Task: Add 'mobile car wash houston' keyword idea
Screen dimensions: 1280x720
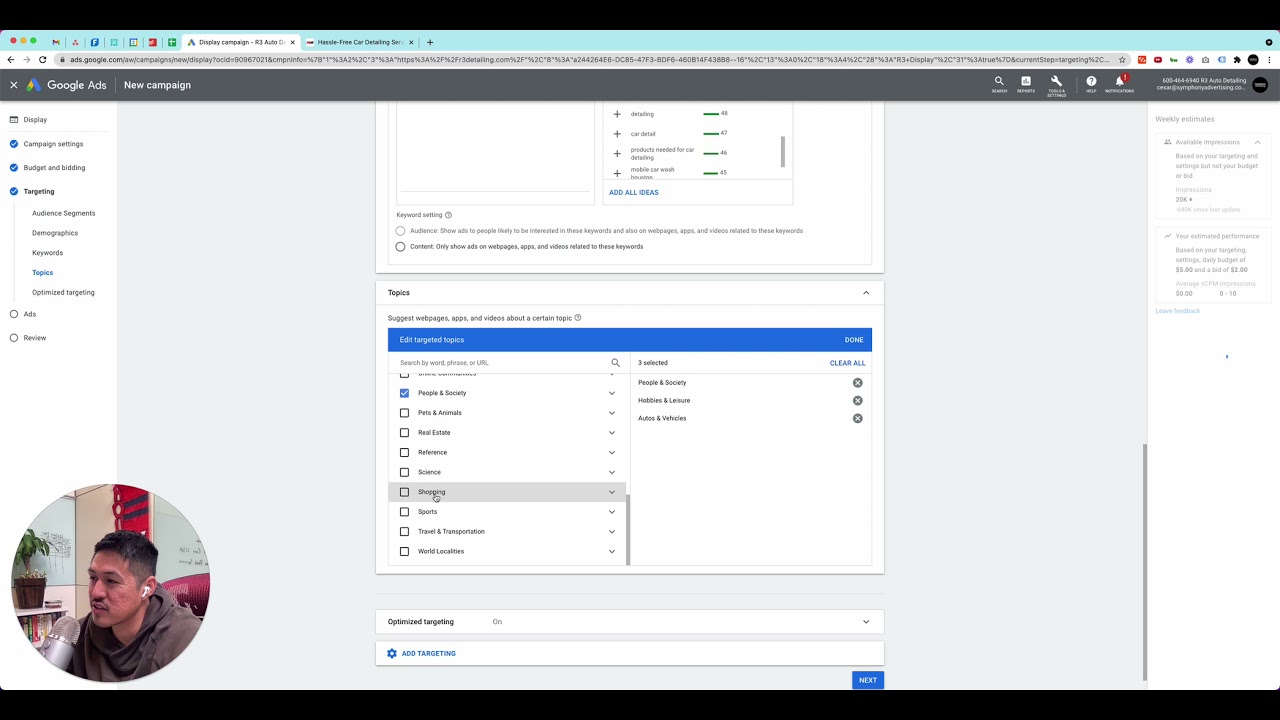Action: 617,174
